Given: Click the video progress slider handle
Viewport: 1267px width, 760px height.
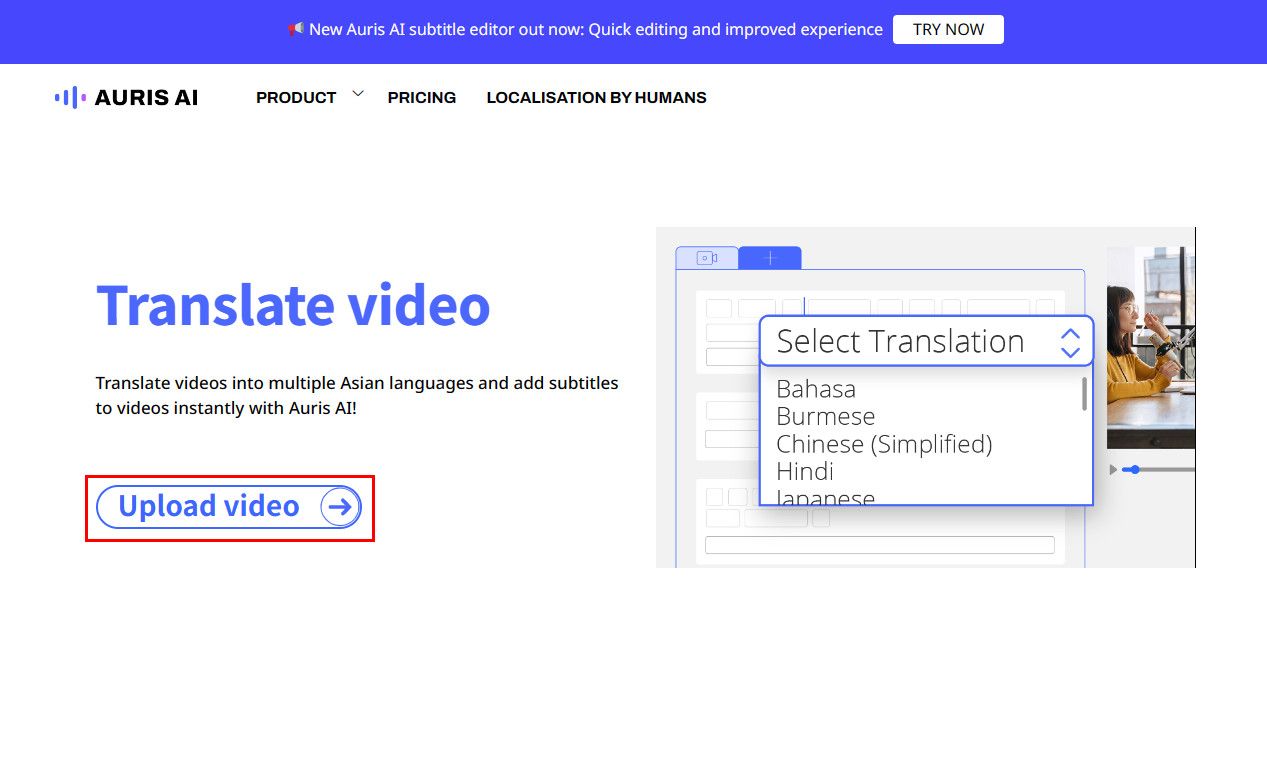Looking at the screenshot, I should click(x=1134, y=469).
